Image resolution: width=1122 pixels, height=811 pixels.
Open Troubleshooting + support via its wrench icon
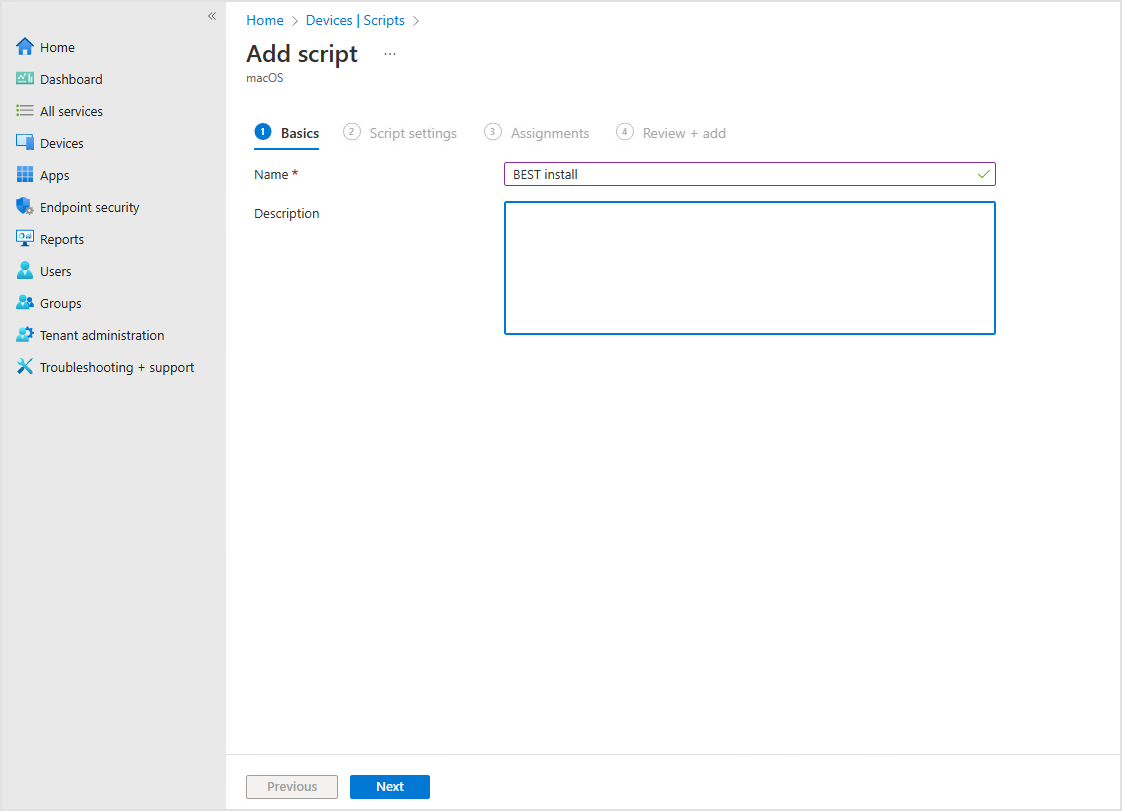click(24, 366)
